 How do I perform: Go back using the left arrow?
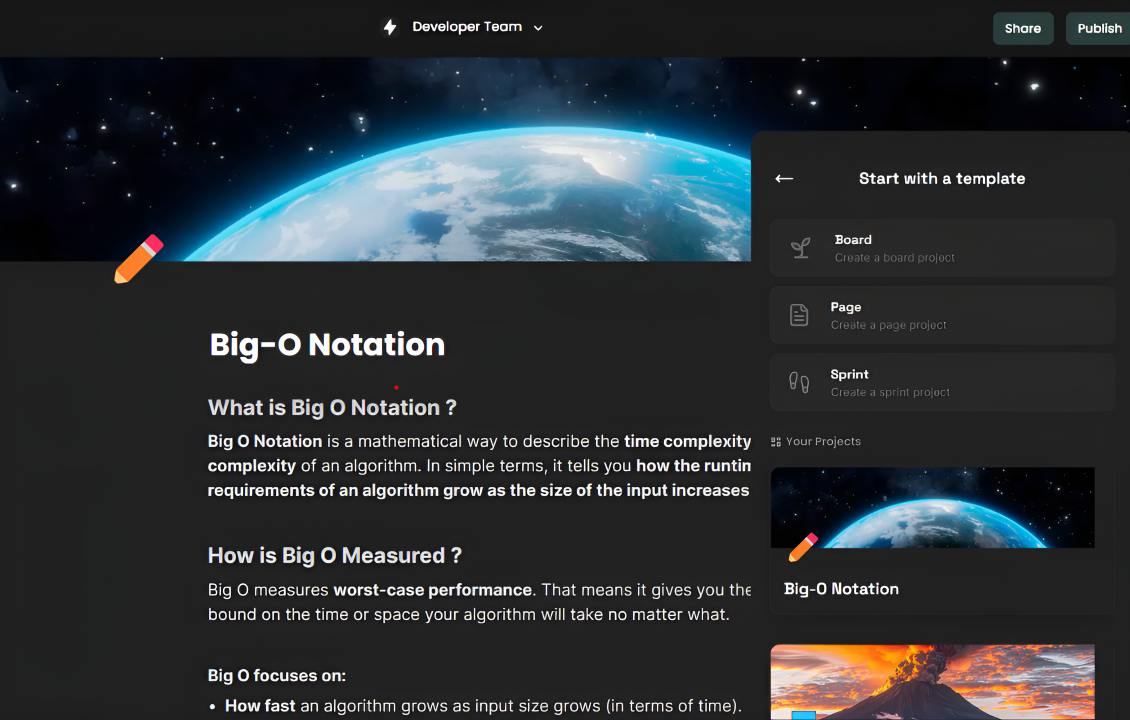pyautogui.click(x=784, y=179)
